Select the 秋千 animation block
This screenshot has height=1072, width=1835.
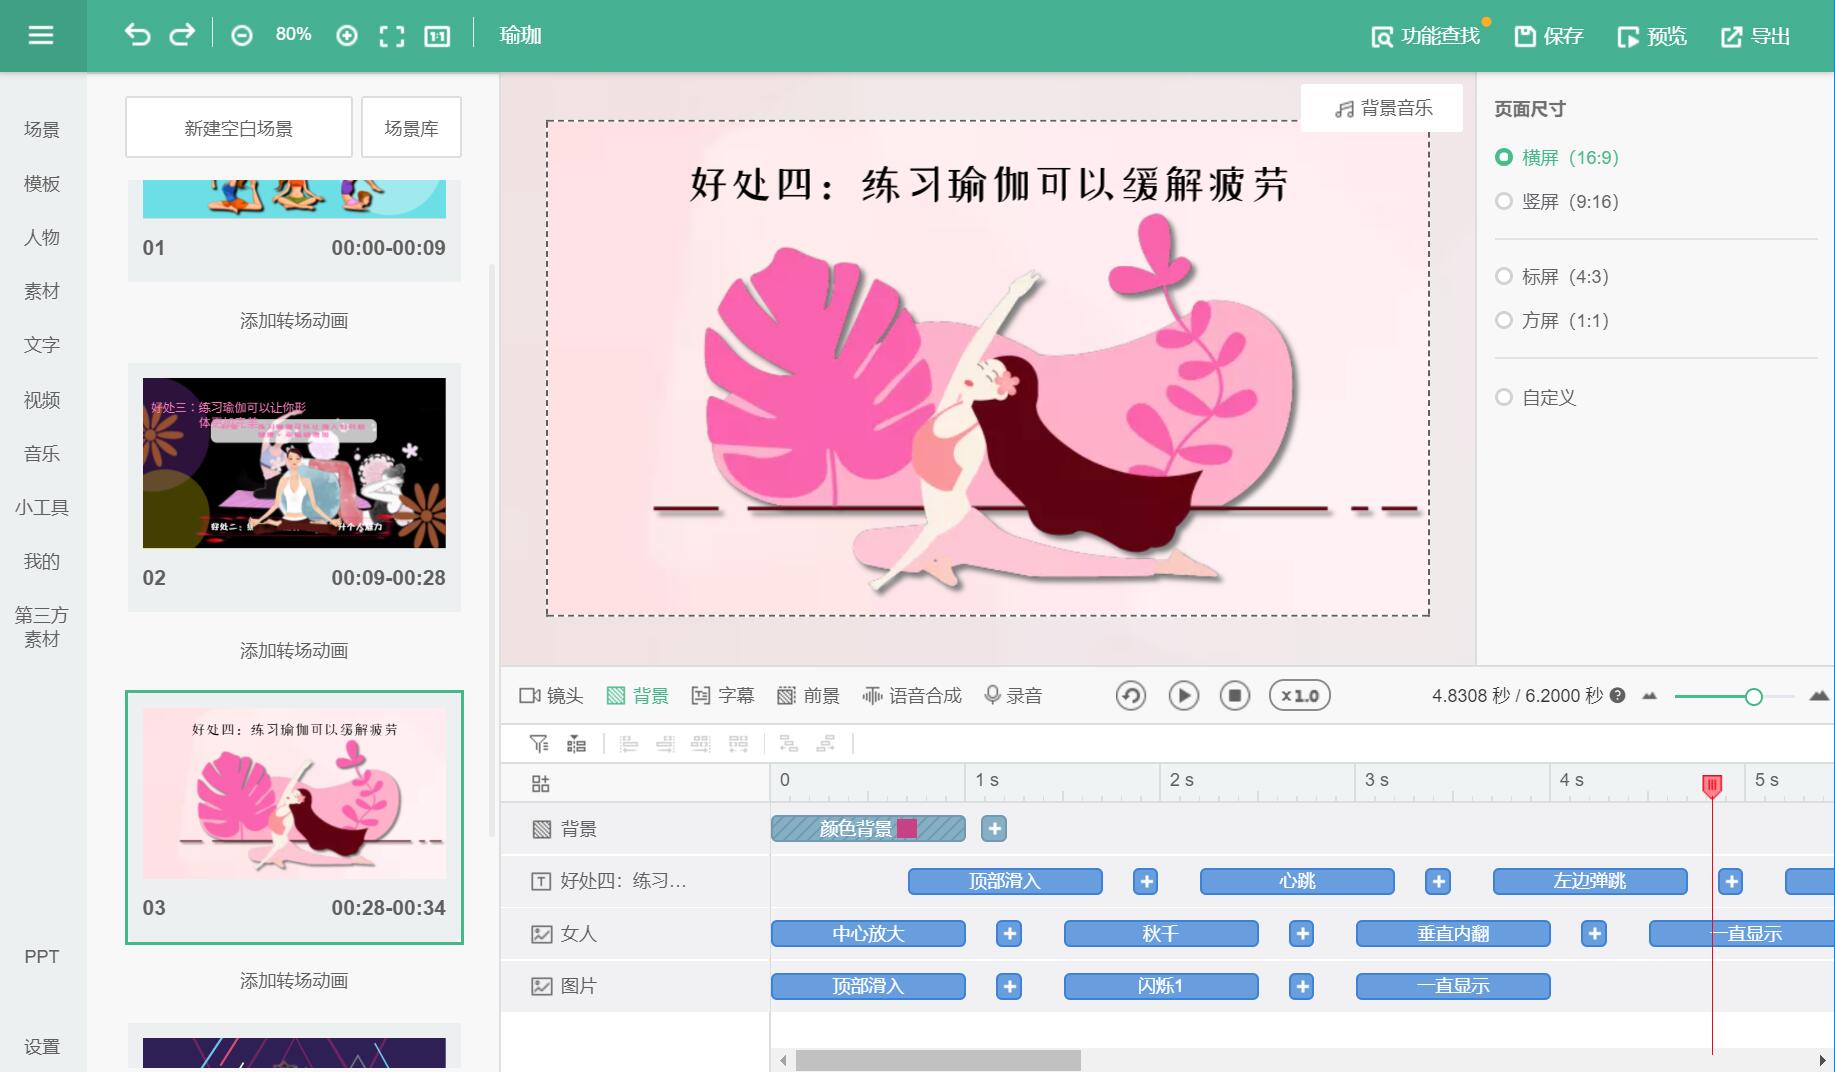pyautogui.click(x=1161, y=933)
